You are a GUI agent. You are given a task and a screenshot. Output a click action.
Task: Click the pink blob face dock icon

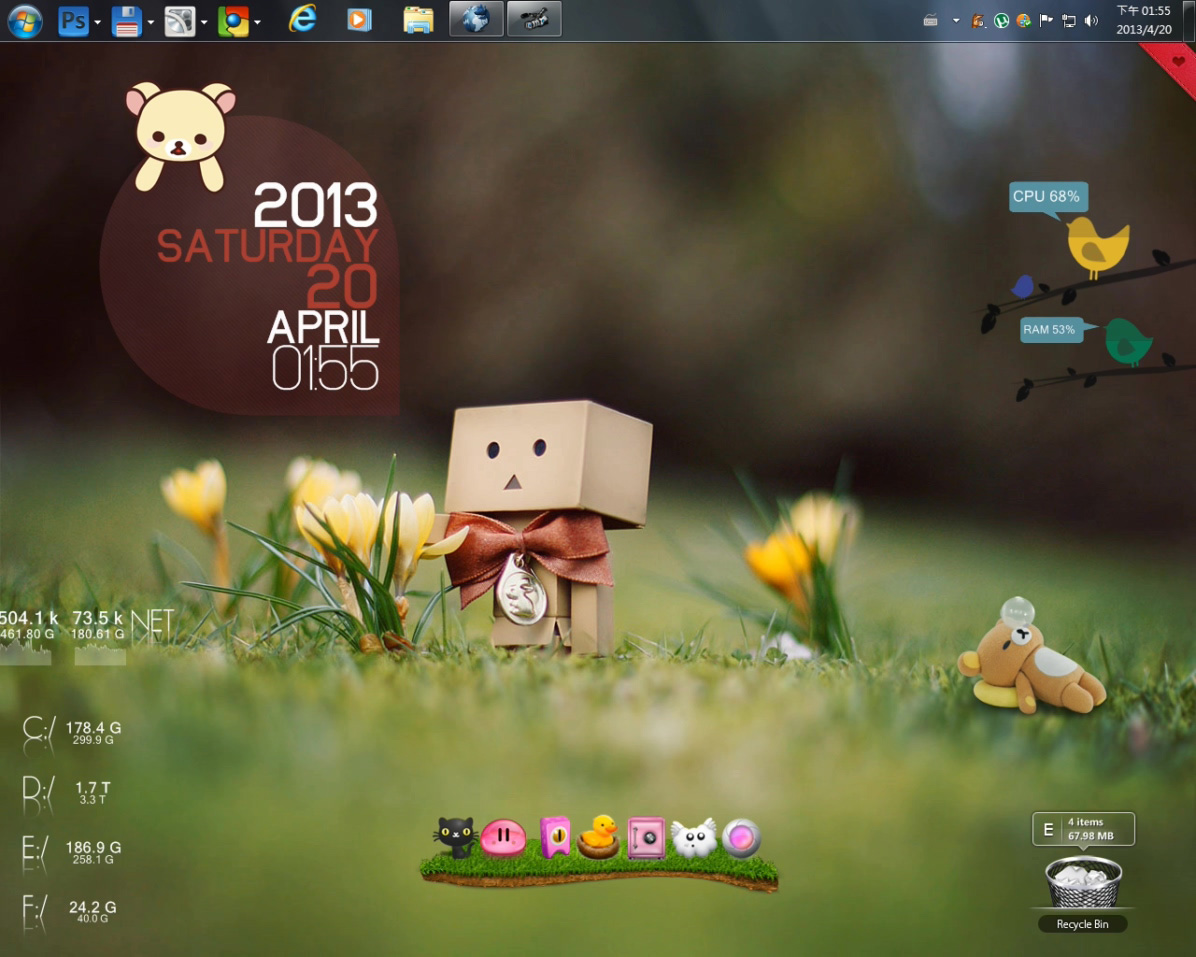[x=503, y=837]
